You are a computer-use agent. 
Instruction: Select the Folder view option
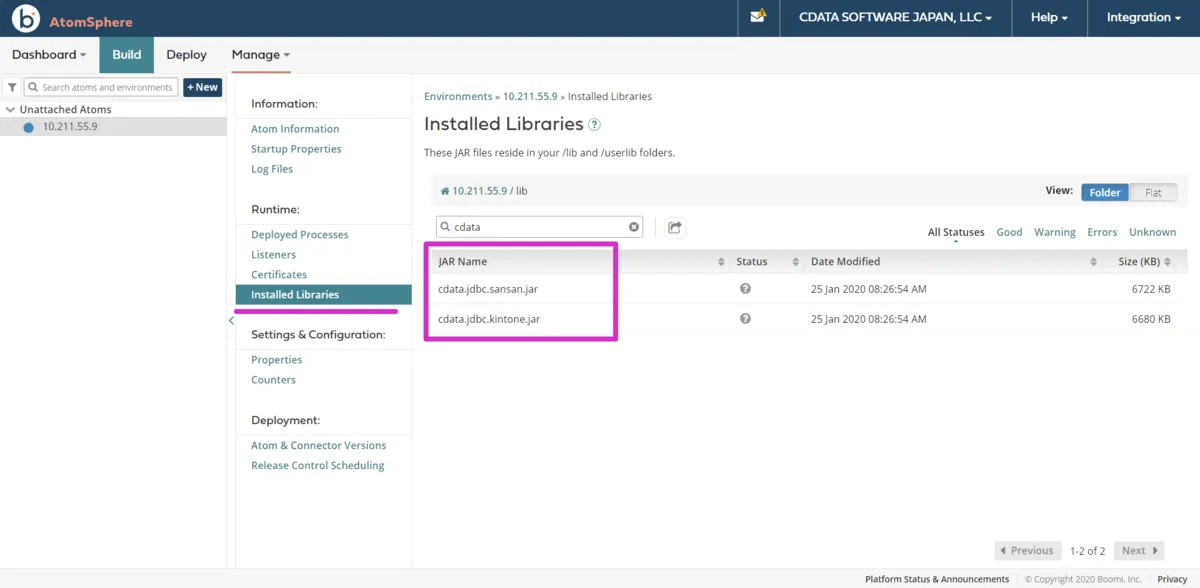[1104, 192]
